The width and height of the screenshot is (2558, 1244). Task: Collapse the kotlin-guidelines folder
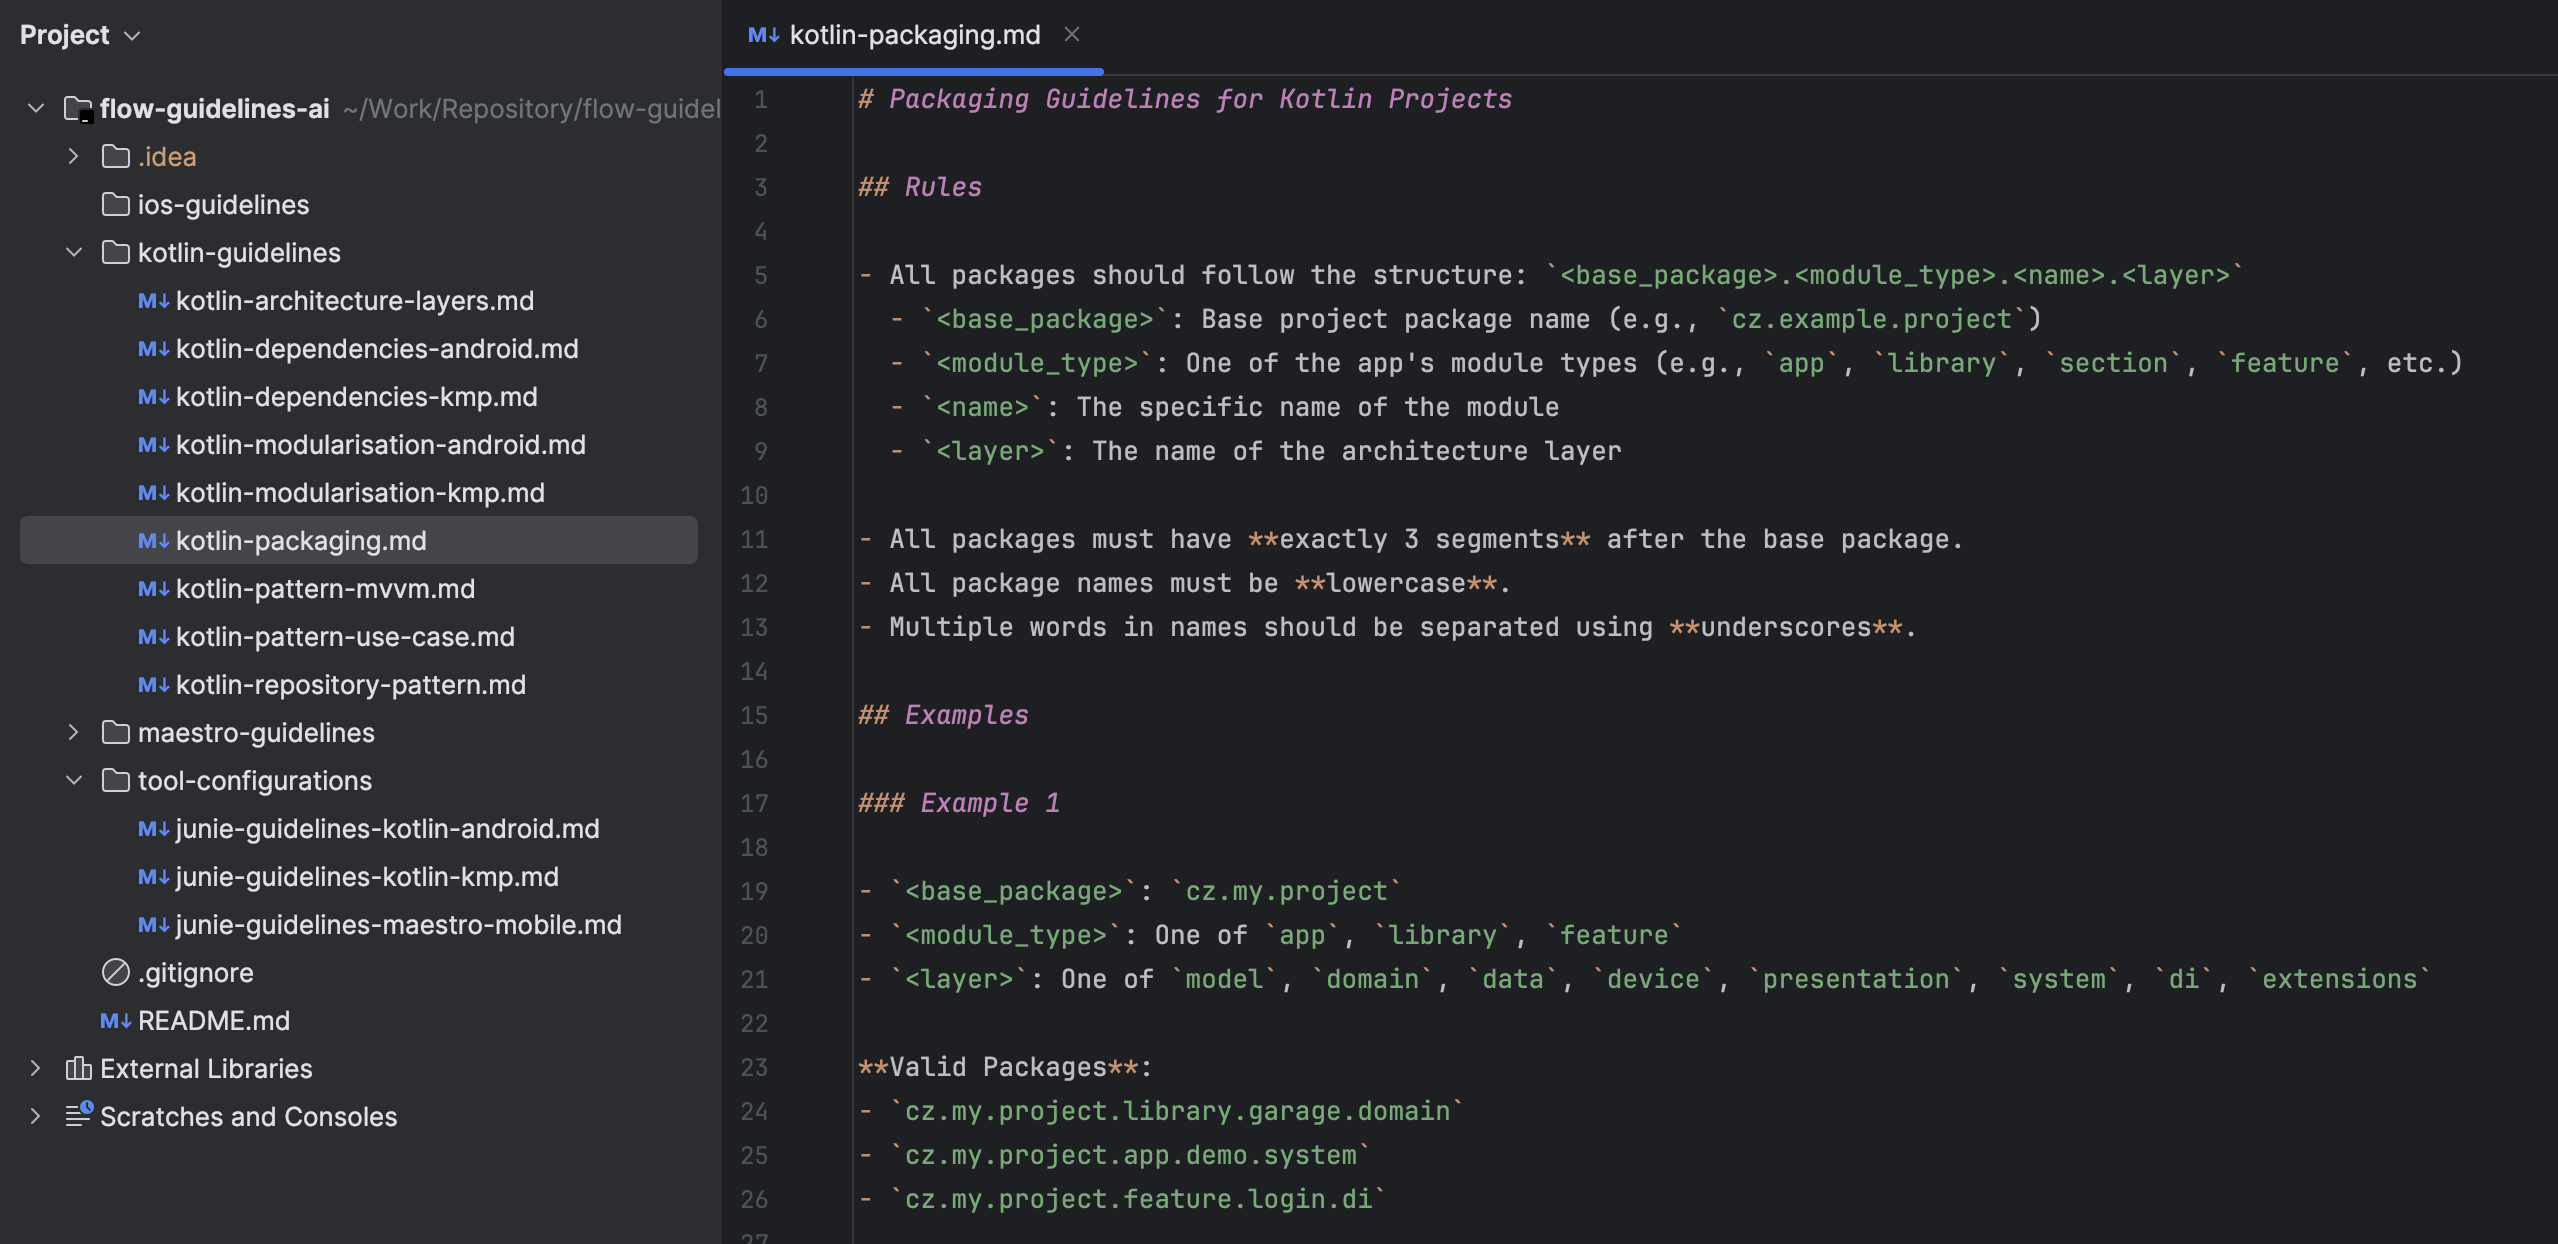[73, 252]
